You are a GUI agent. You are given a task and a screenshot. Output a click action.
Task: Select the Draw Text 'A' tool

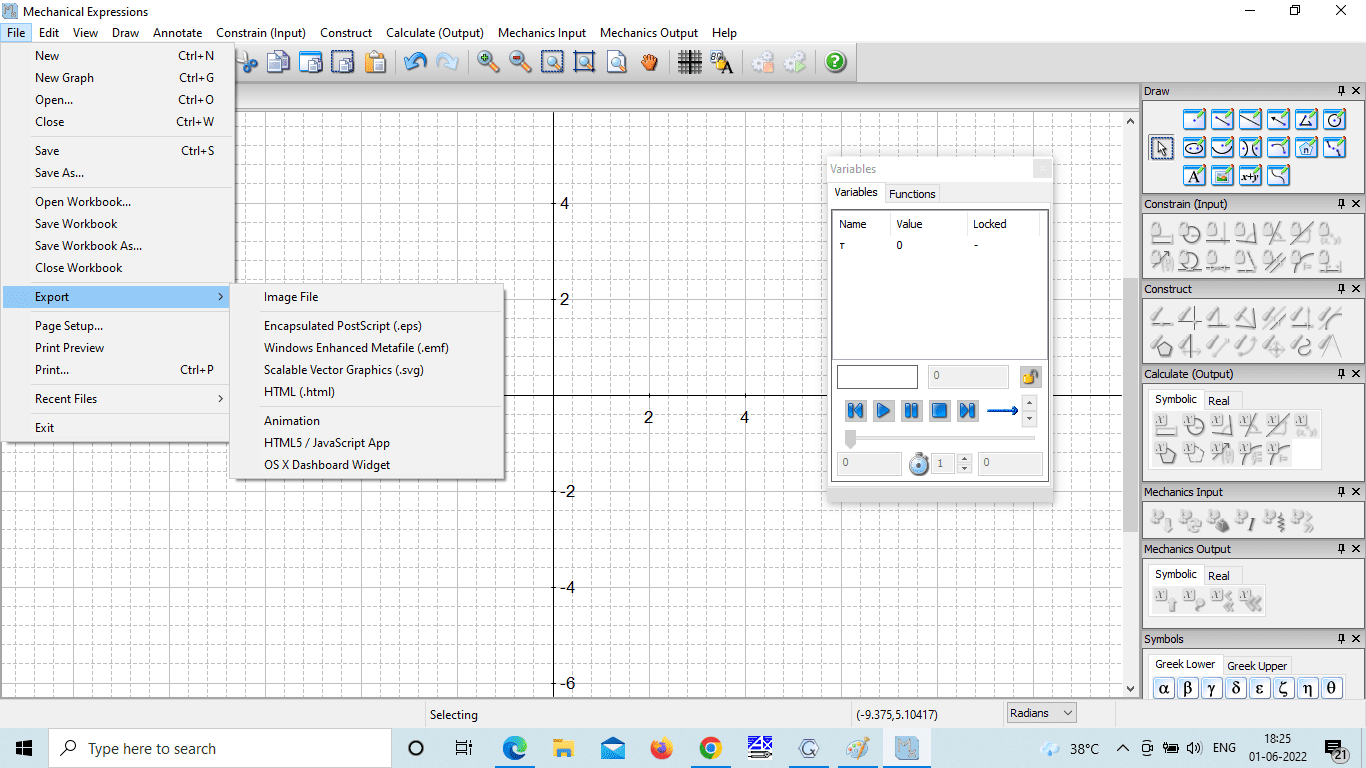(x=1194, y=176)
